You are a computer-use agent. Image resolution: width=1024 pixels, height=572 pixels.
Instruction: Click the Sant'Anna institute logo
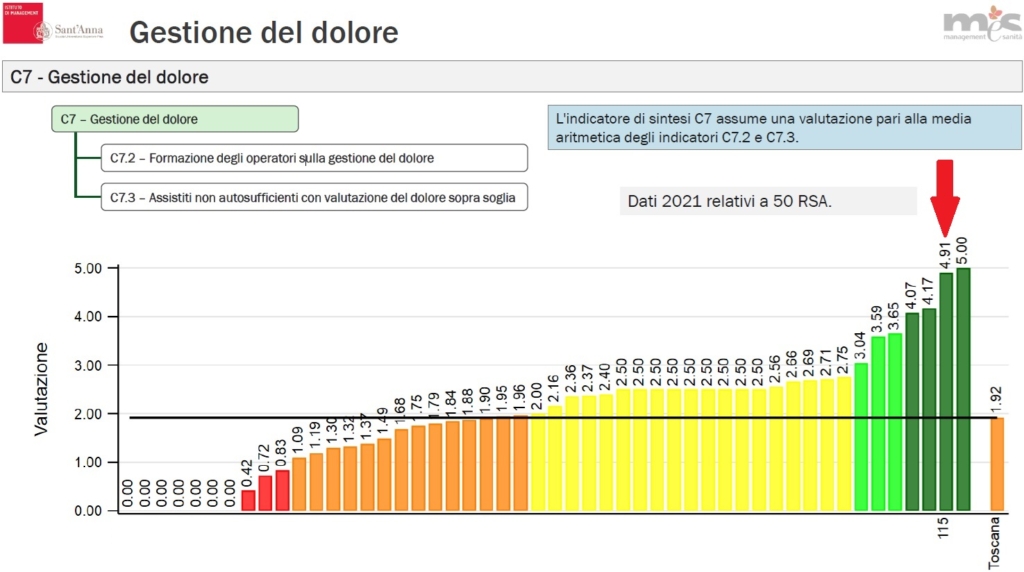point(53,24)
